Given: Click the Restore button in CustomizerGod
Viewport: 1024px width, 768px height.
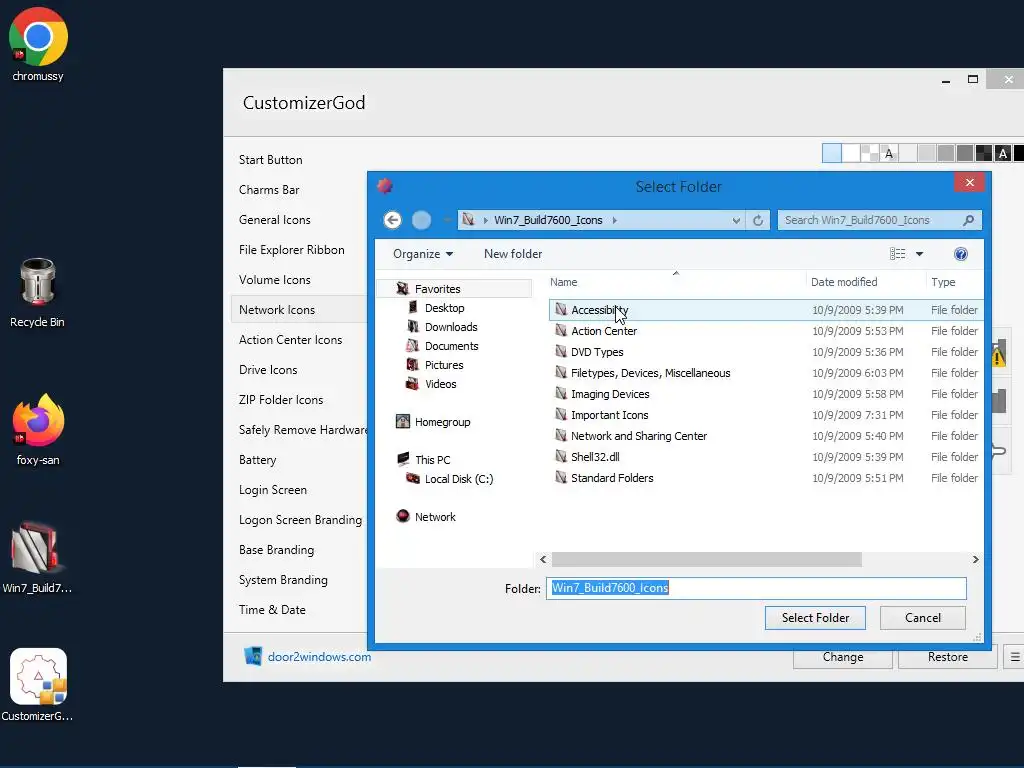Looking at the screenshot, I should 948,657.
